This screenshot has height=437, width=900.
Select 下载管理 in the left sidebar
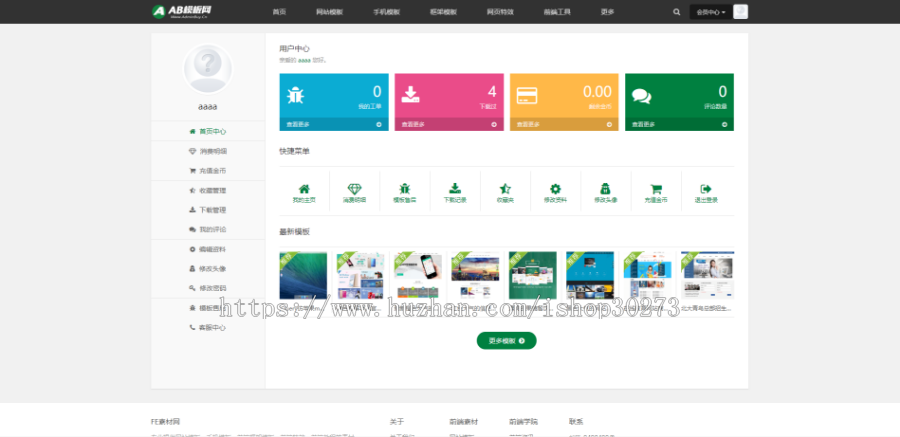[208, 210]
